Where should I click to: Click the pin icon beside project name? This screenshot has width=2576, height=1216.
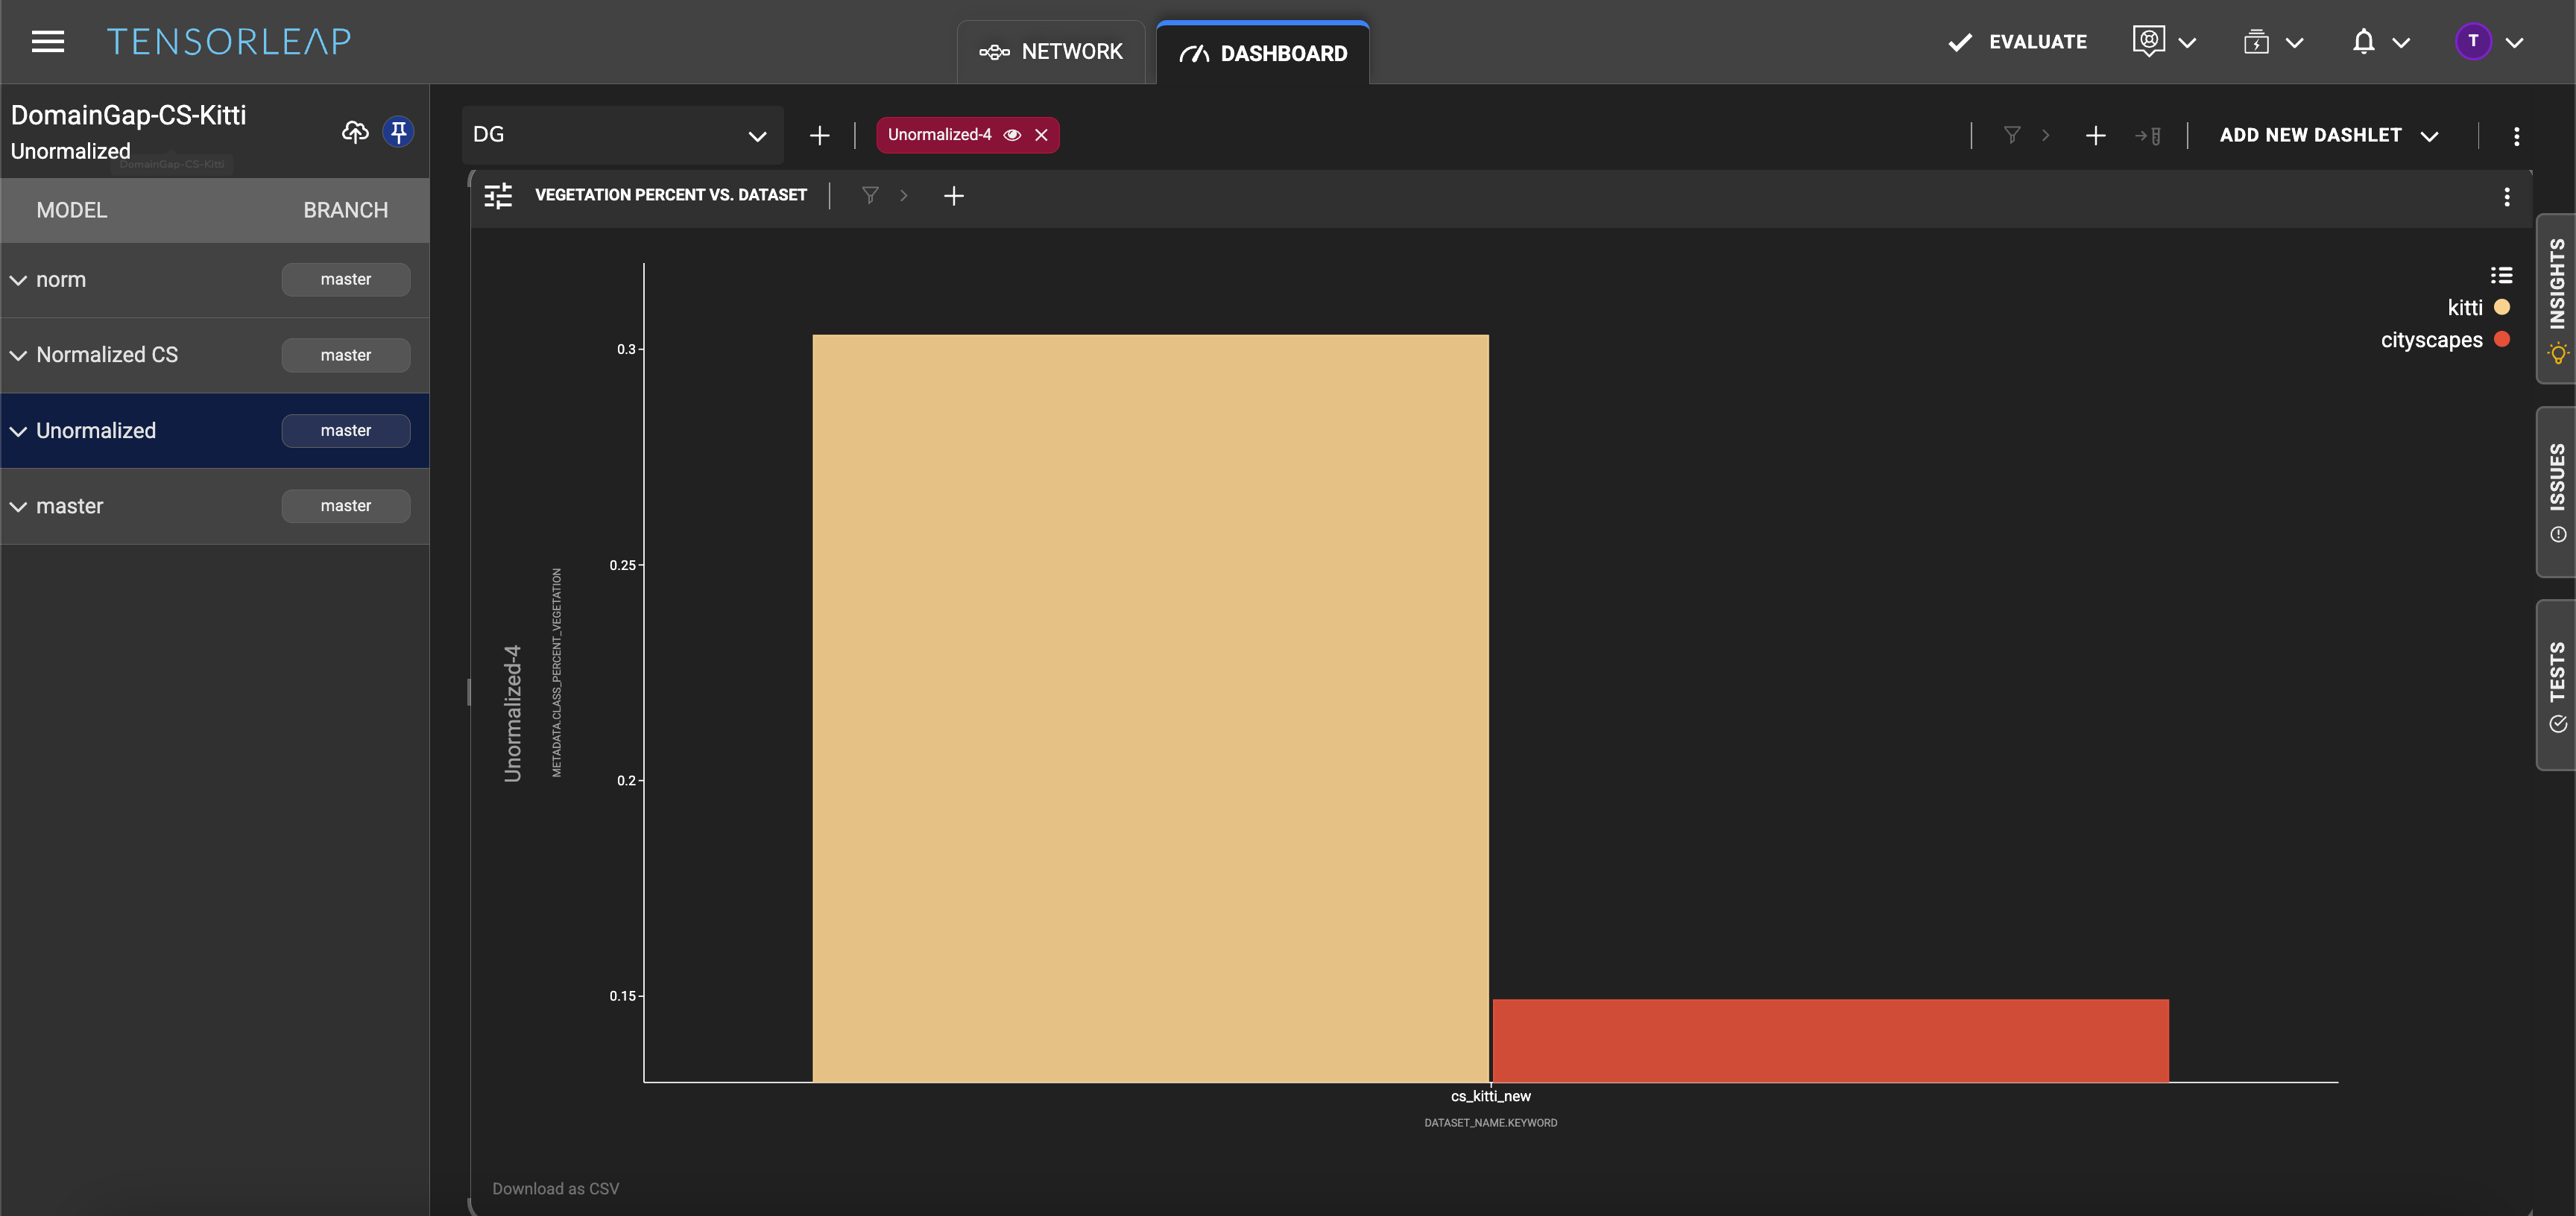[398, 132]
